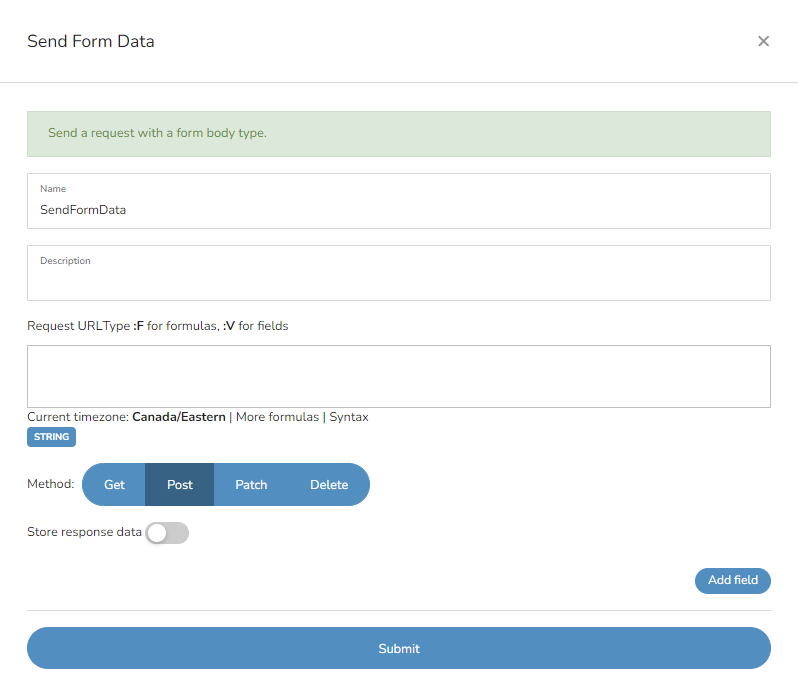Click the Request URL text area

coord(398,377)
